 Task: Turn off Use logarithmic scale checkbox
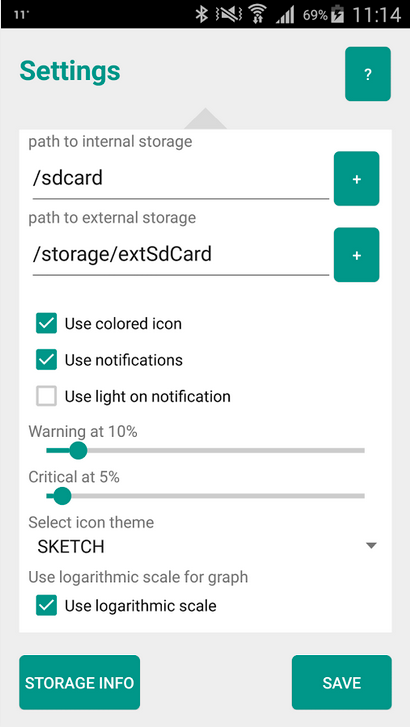coord(46,606)
